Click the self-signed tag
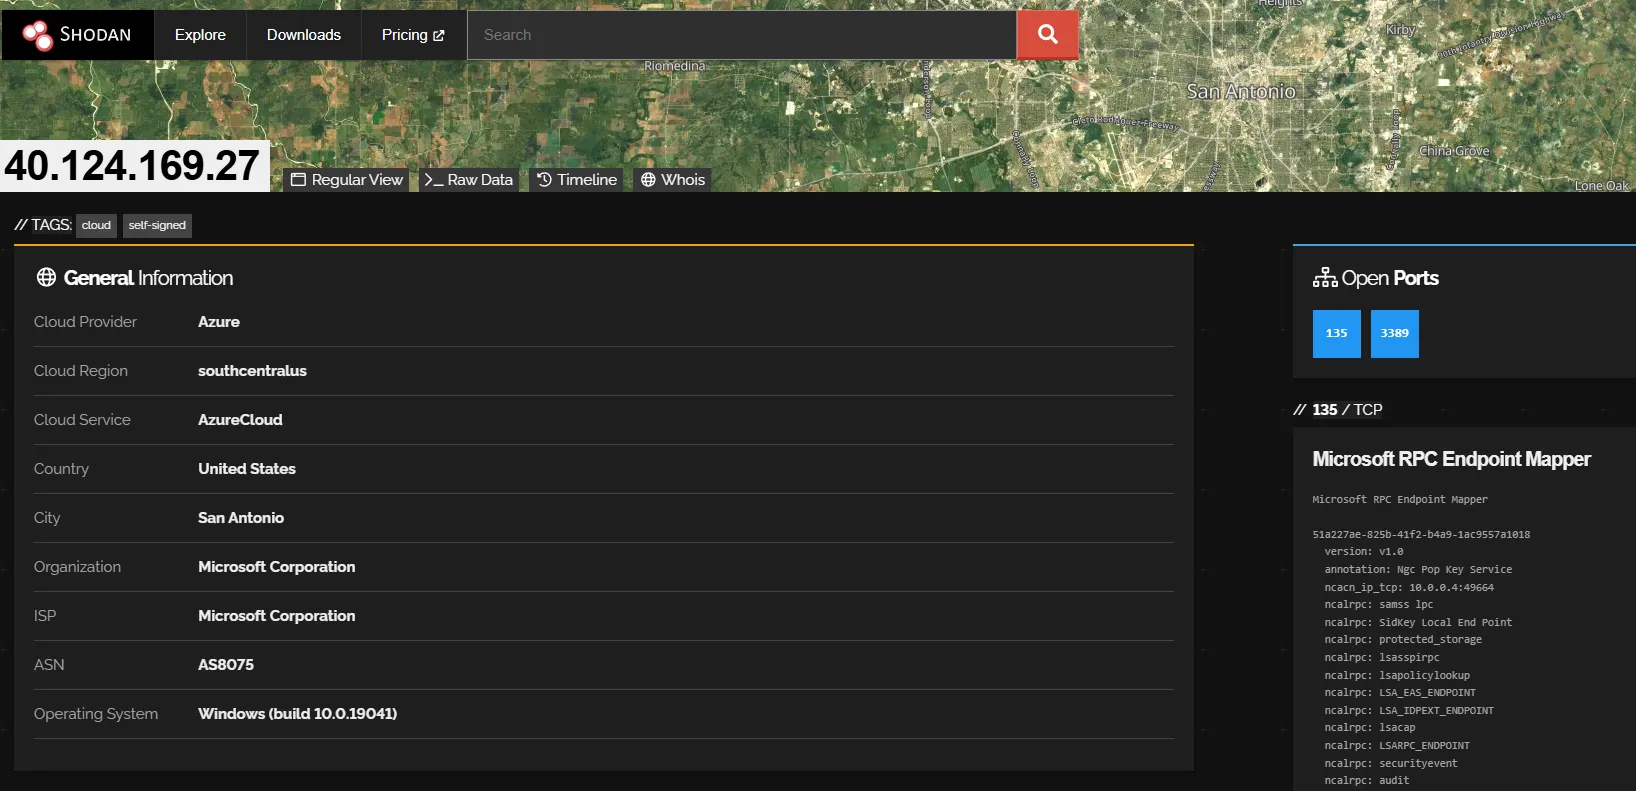Screen dimensions: 1636x791 click(157, 225)
